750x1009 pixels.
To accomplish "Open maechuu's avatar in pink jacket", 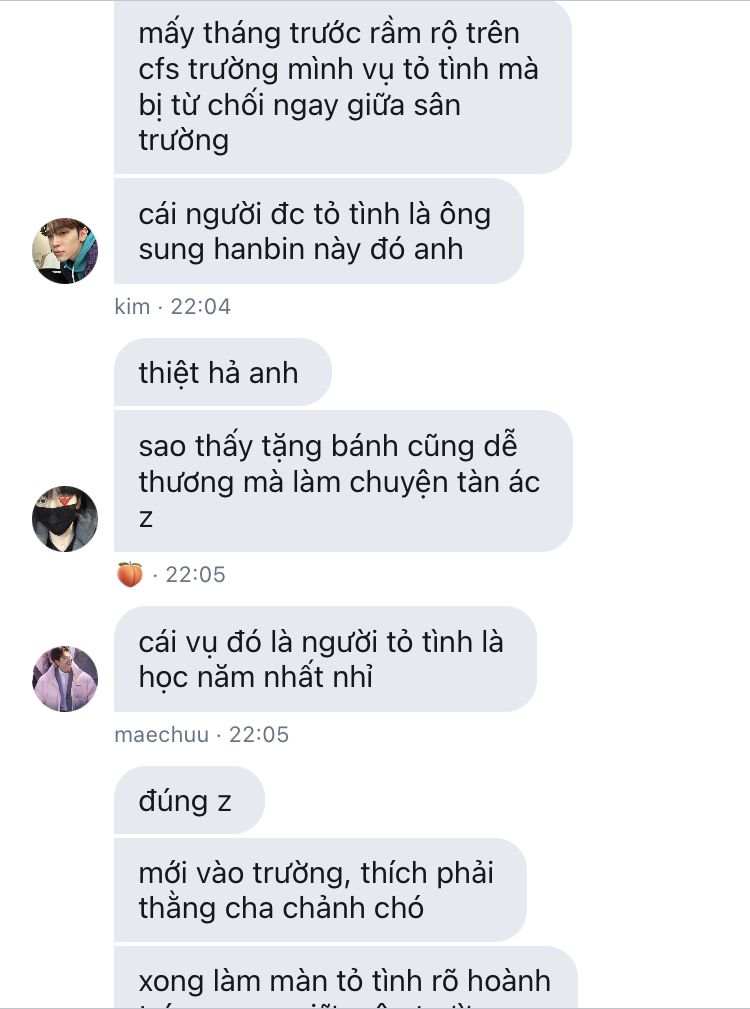I will 65,679.
